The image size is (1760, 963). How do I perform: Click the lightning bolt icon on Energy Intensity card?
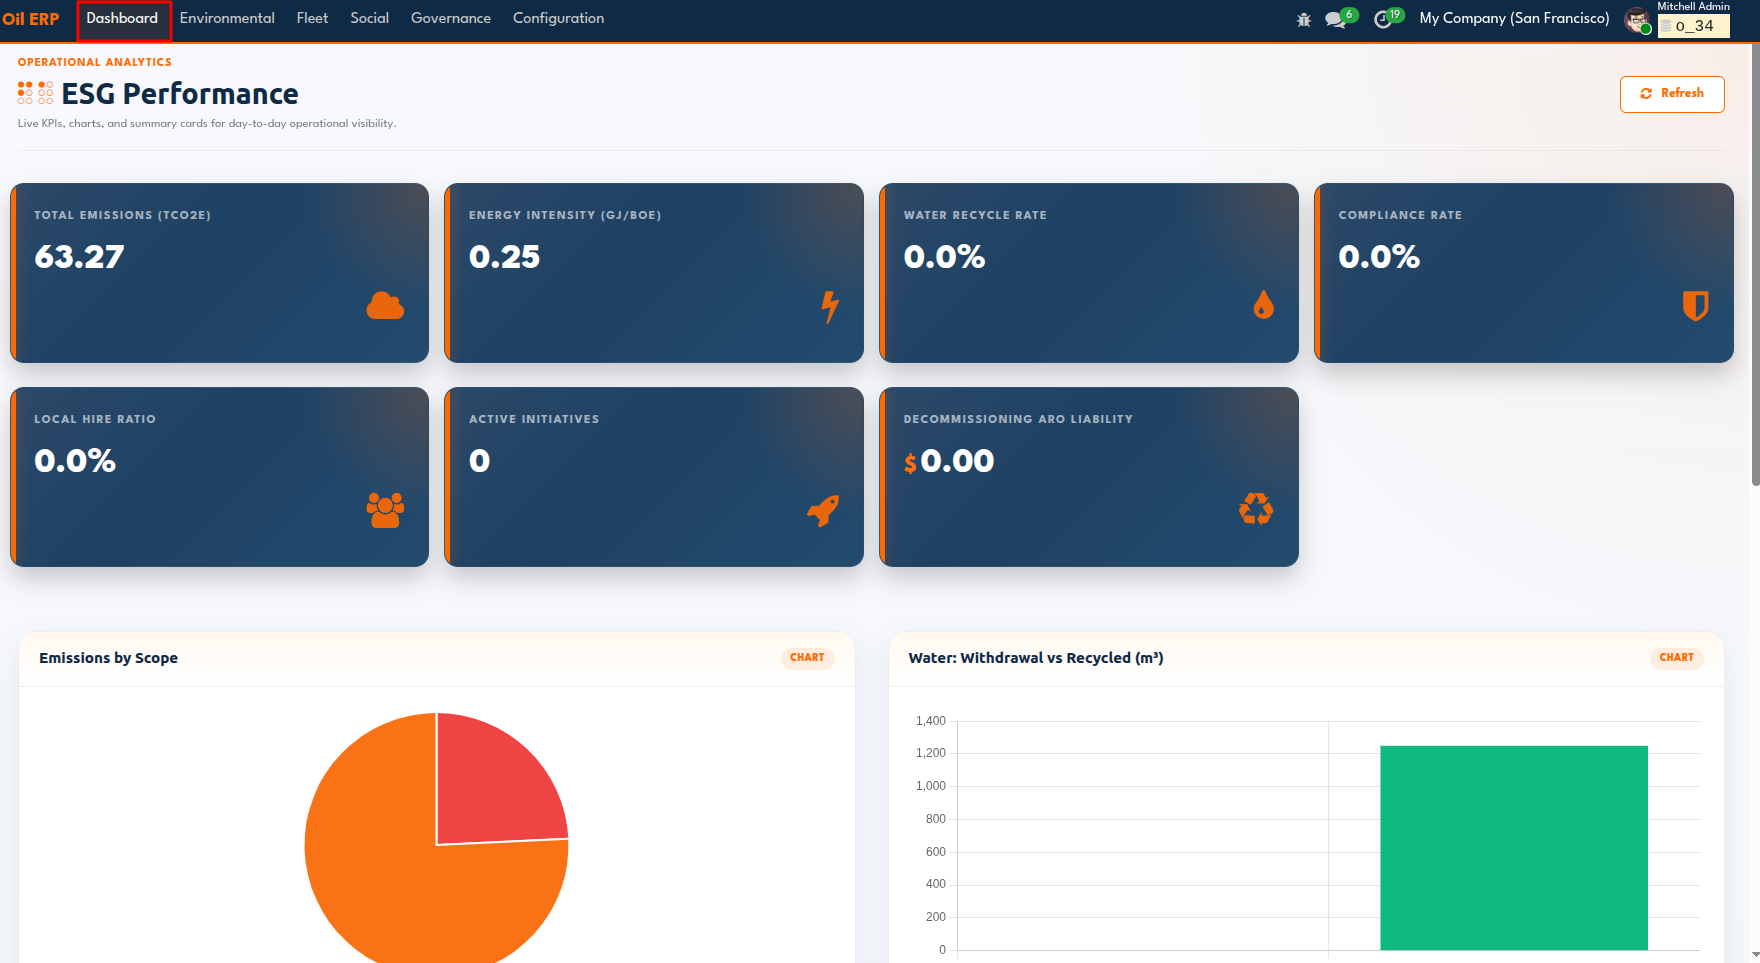pos(830,306)
